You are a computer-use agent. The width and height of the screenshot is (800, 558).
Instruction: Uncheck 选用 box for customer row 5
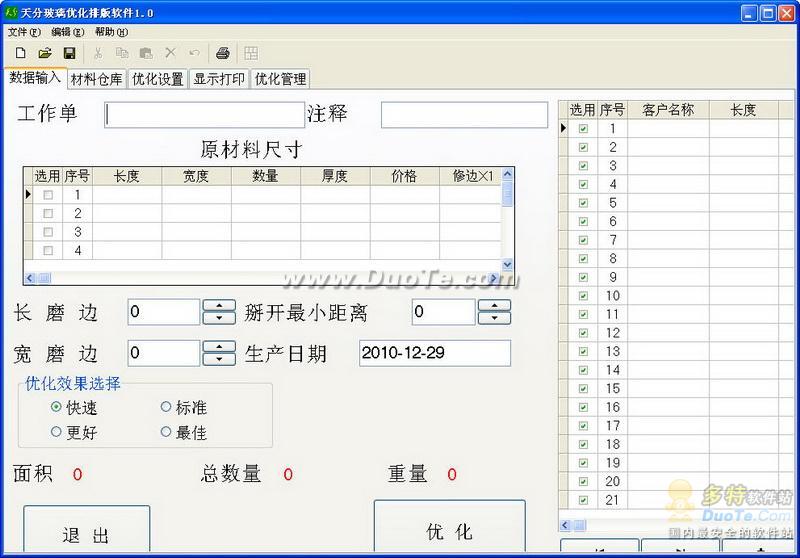(x=583, y=203)
